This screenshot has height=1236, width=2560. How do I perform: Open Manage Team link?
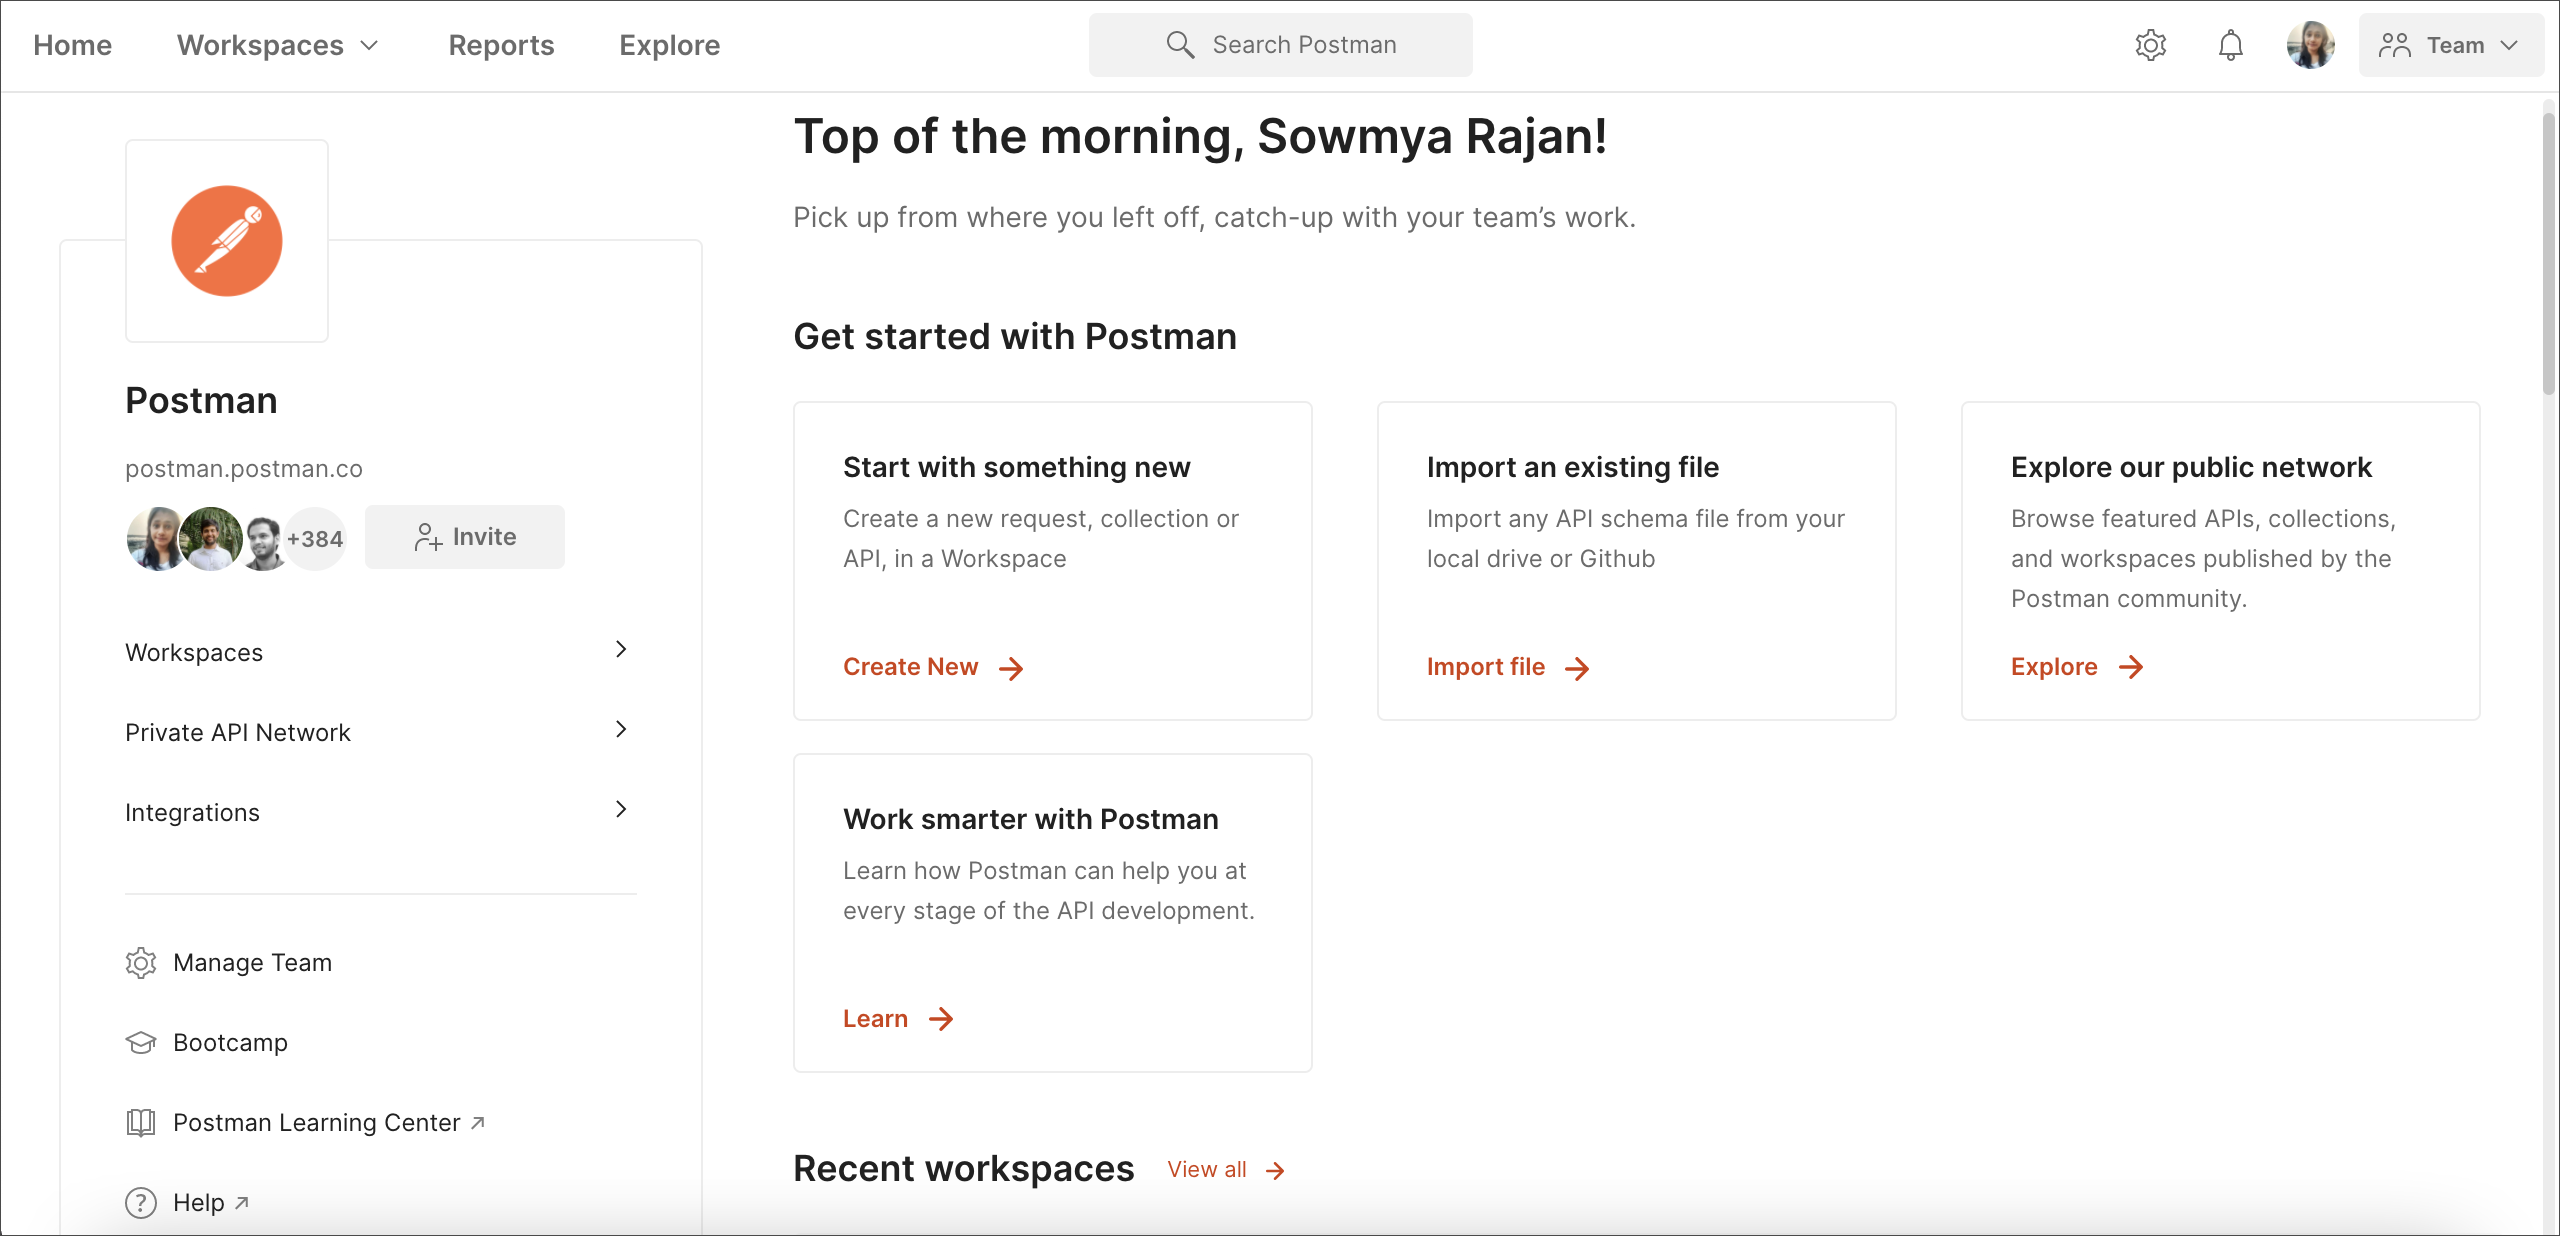(x=252, y=963)
